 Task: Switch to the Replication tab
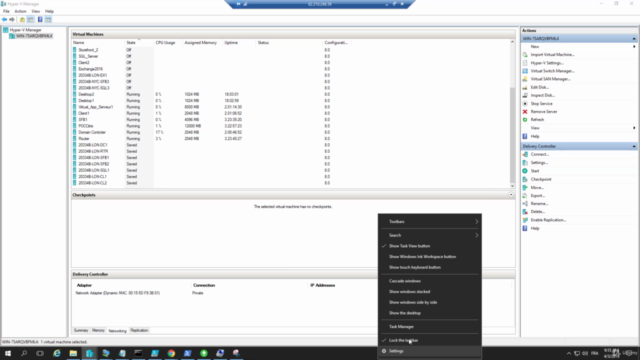click(139, 331)
